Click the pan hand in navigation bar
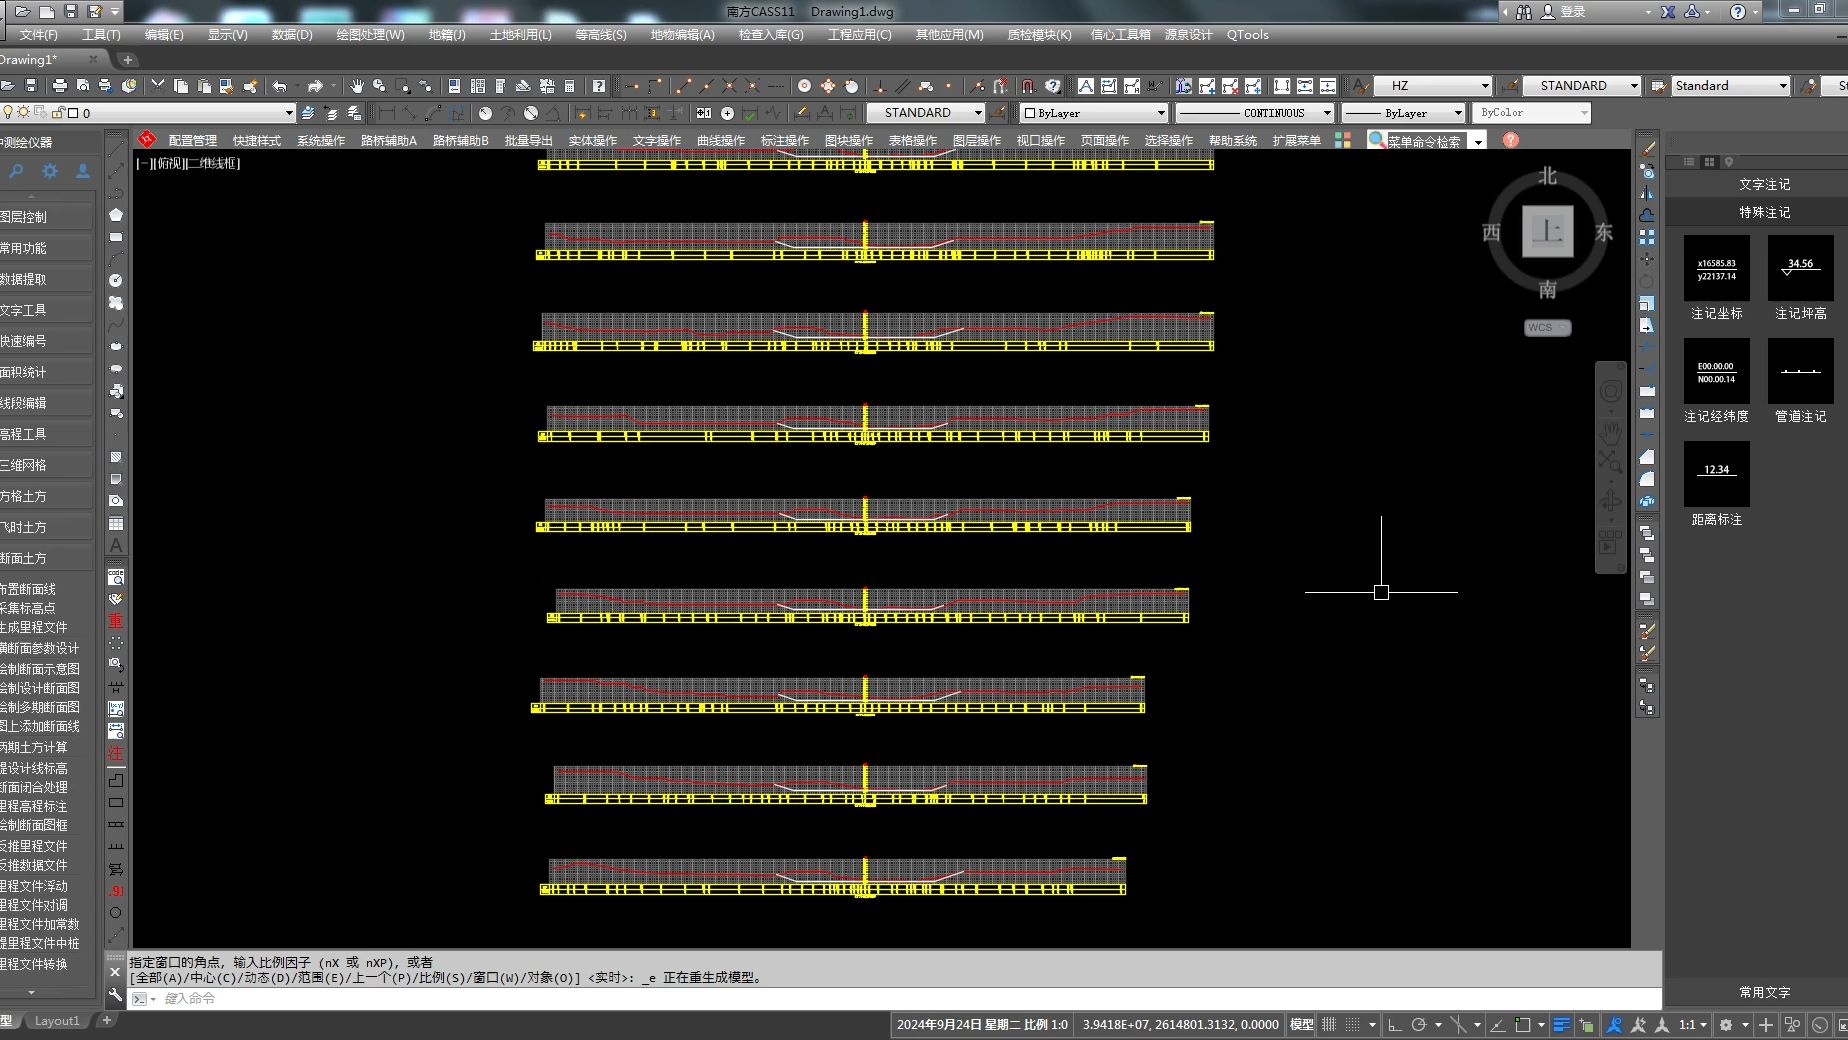Viewport: 1848px width, 1040px height. click(x=1610, y=432)
